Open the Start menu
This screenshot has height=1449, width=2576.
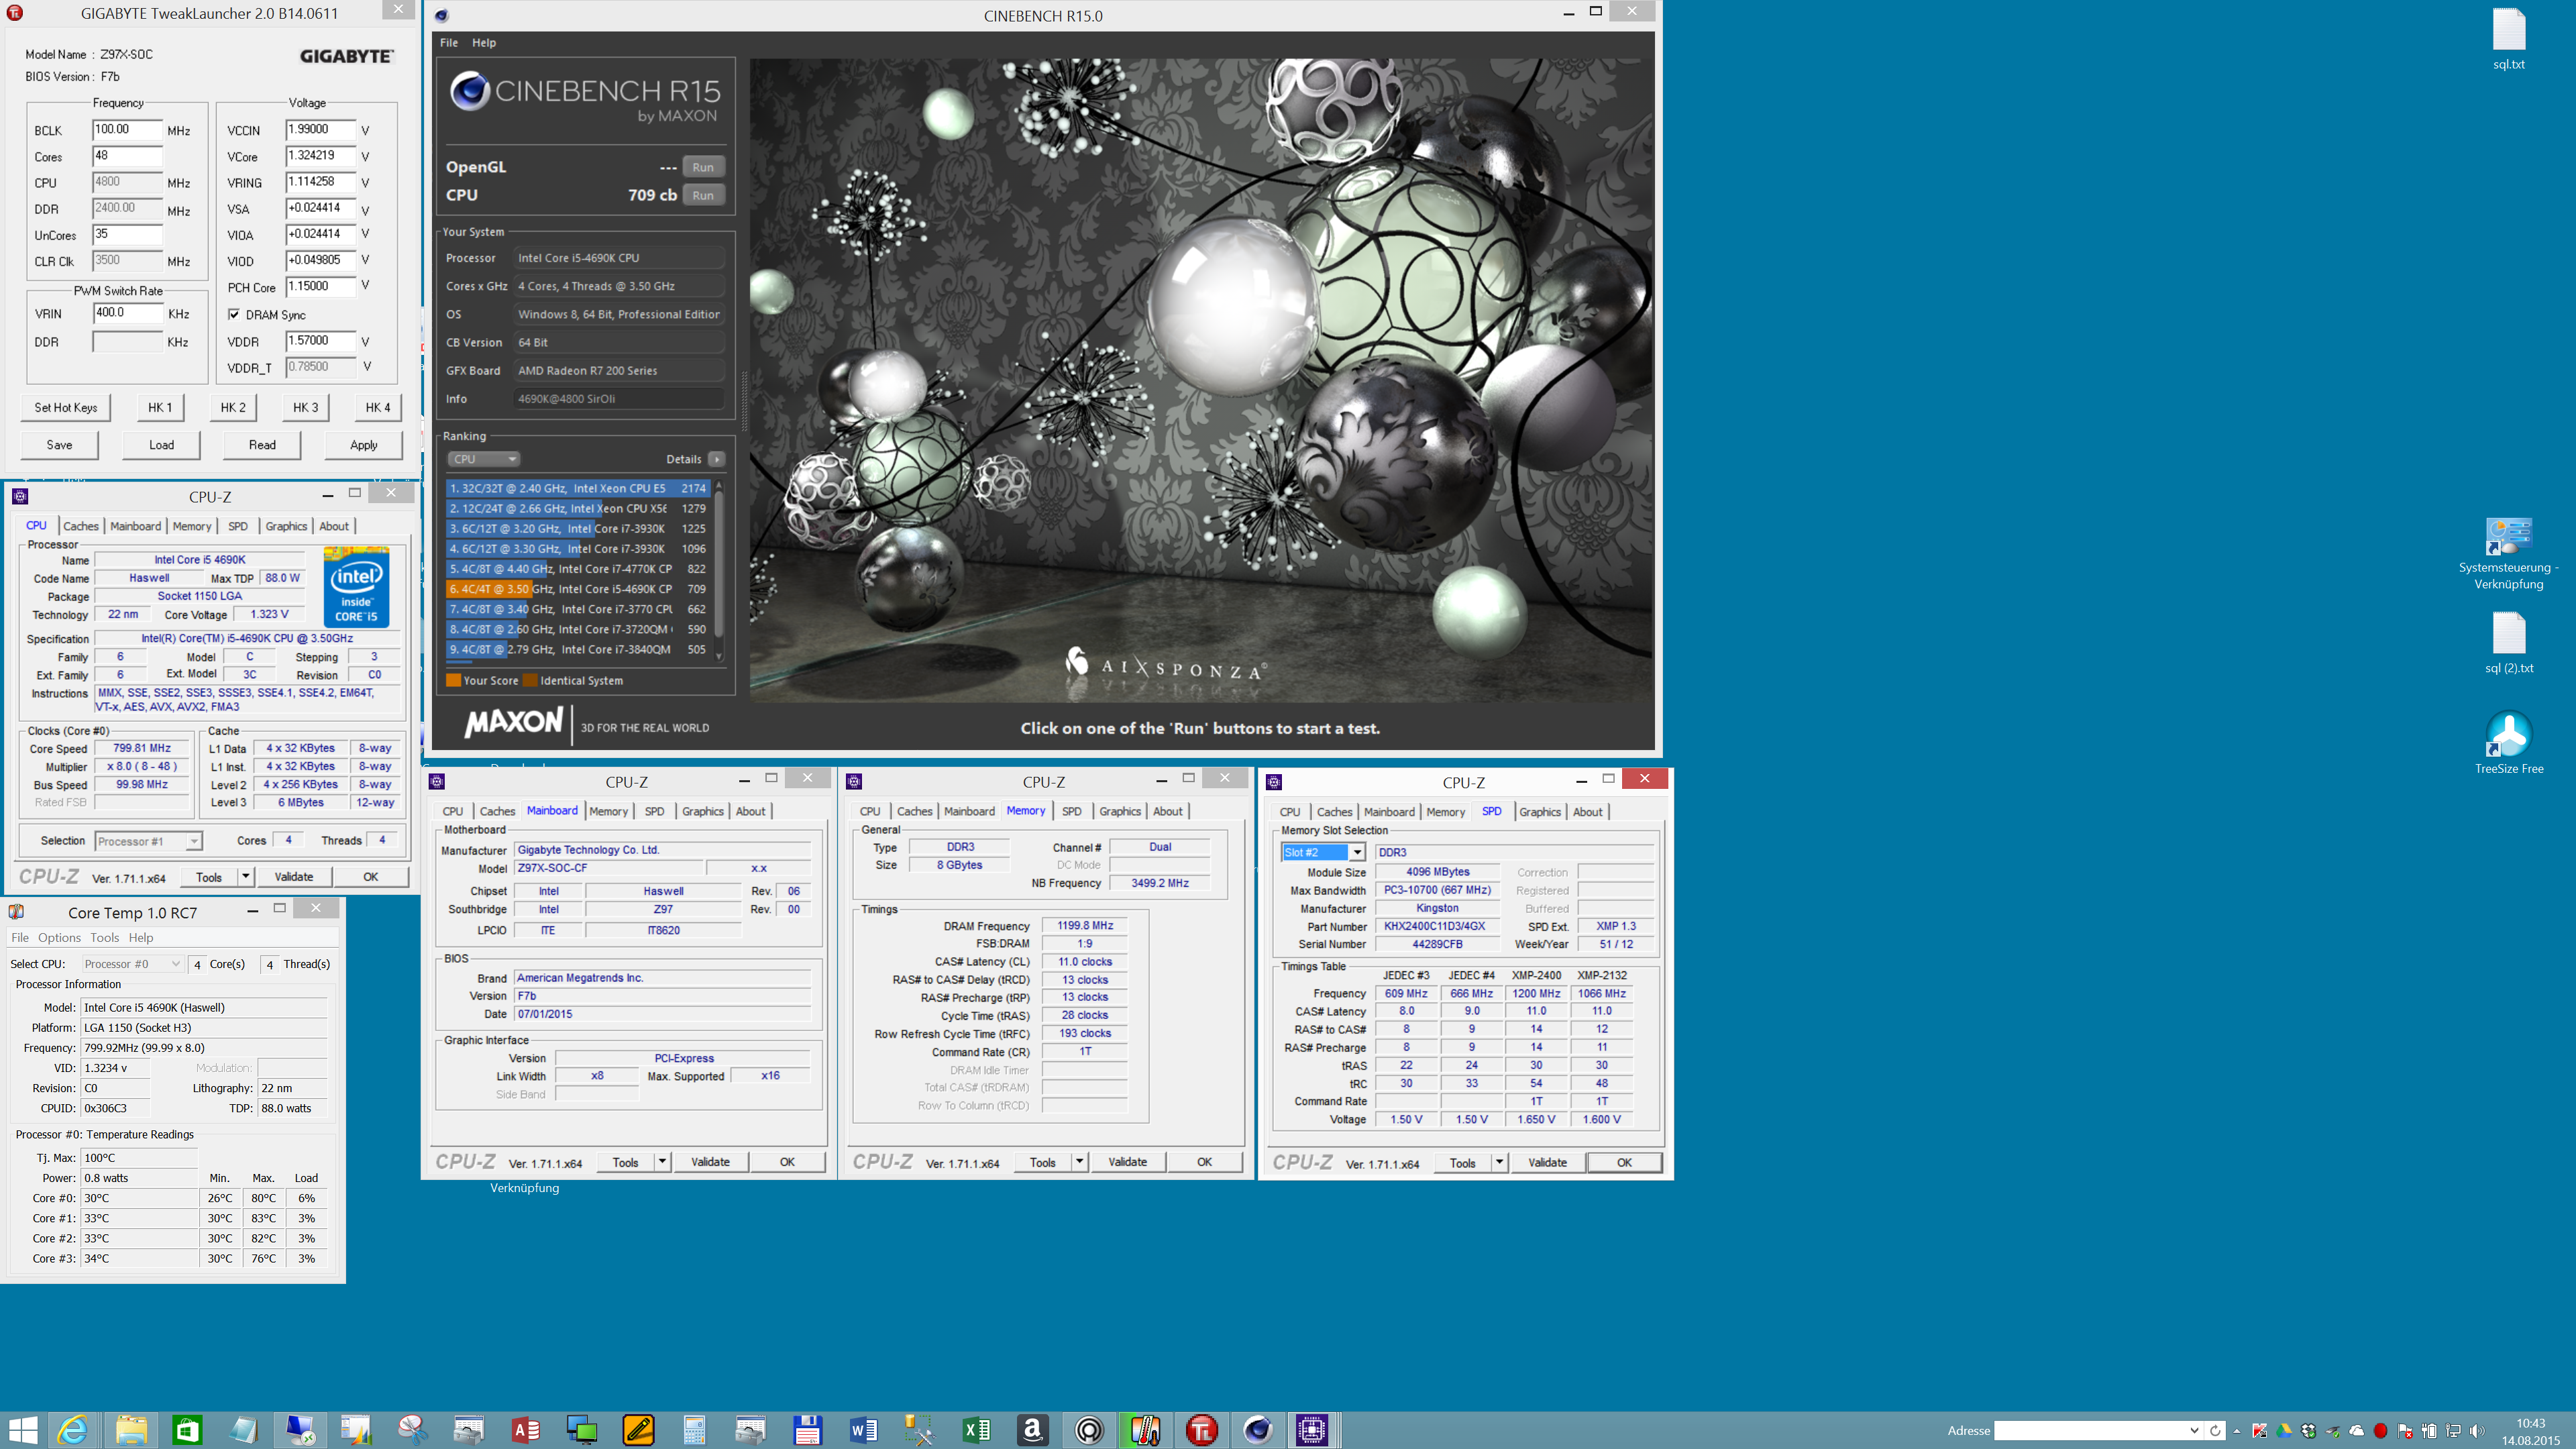coord(22,1430)
